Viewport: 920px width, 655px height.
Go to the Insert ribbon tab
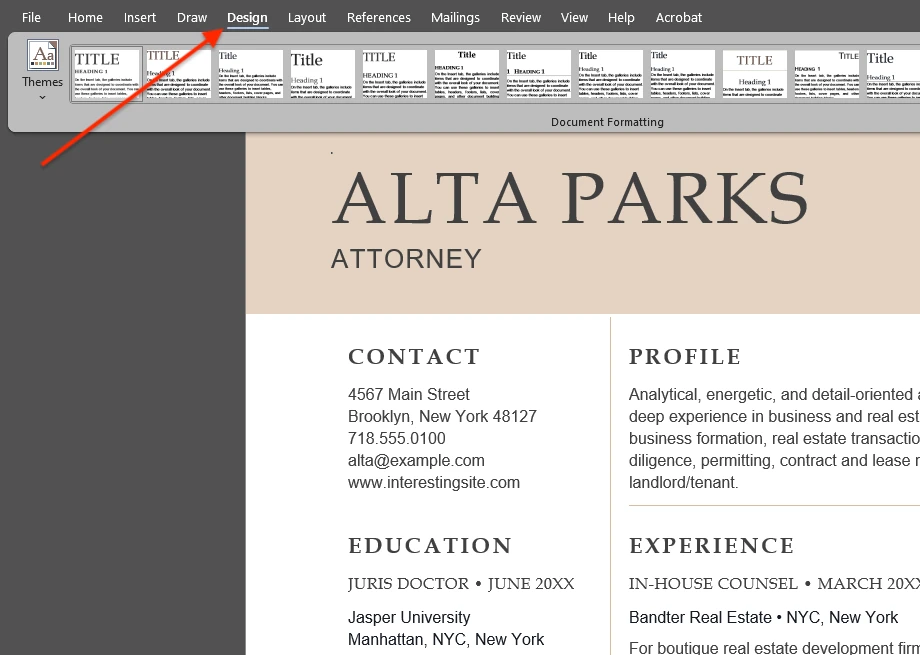[140, 17]
